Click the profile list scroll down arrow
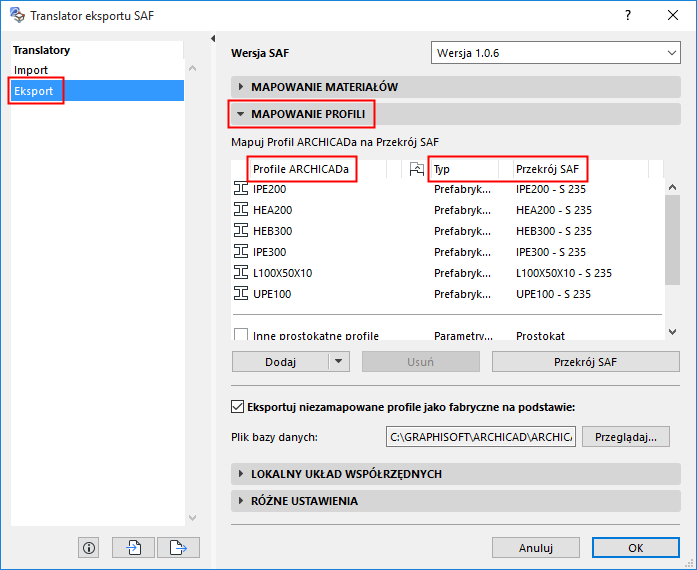 673,332
